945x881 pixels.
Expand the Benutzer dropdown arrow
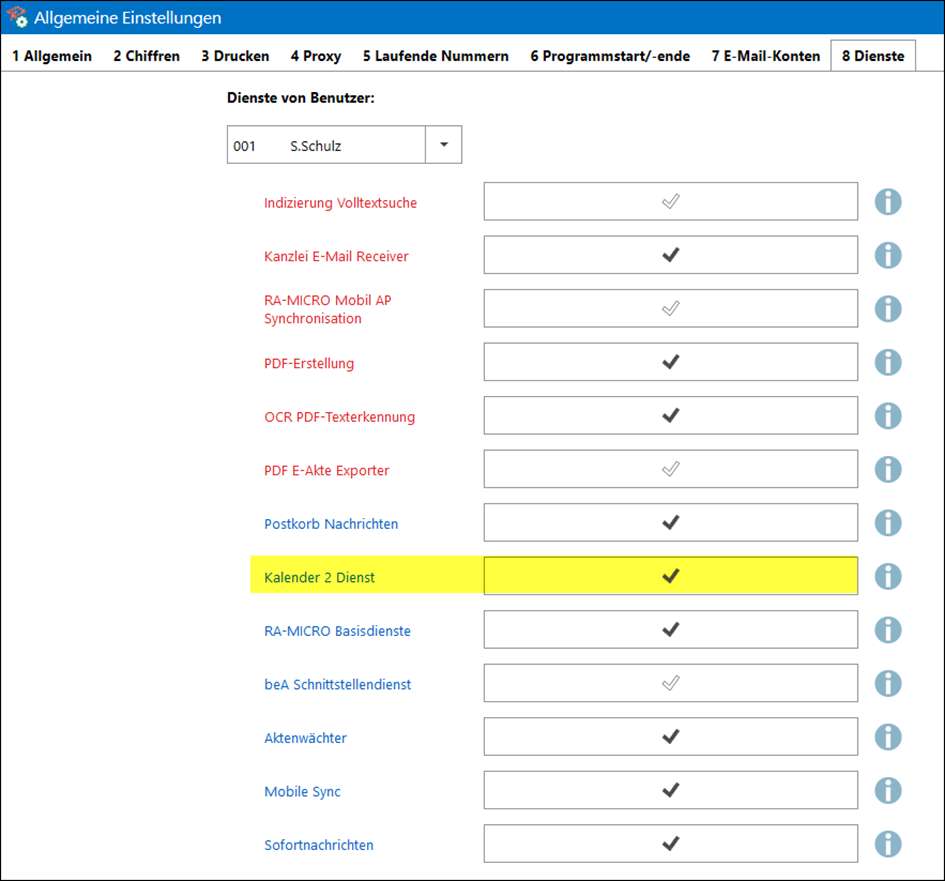pyautogui.click(x=444, y=145)
